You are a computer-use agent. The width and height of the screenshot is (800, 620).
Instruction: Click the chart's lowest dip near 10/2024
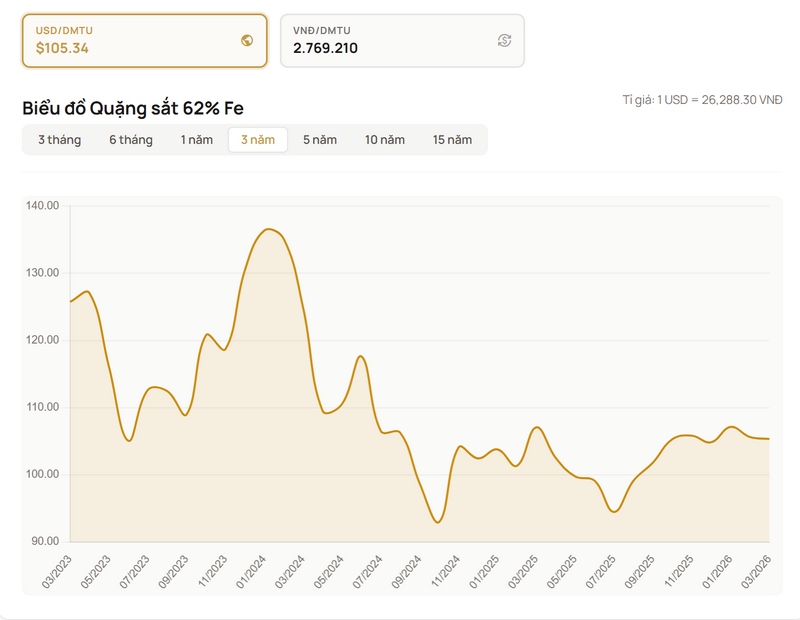pyautogui.click(x=437, y=522)
